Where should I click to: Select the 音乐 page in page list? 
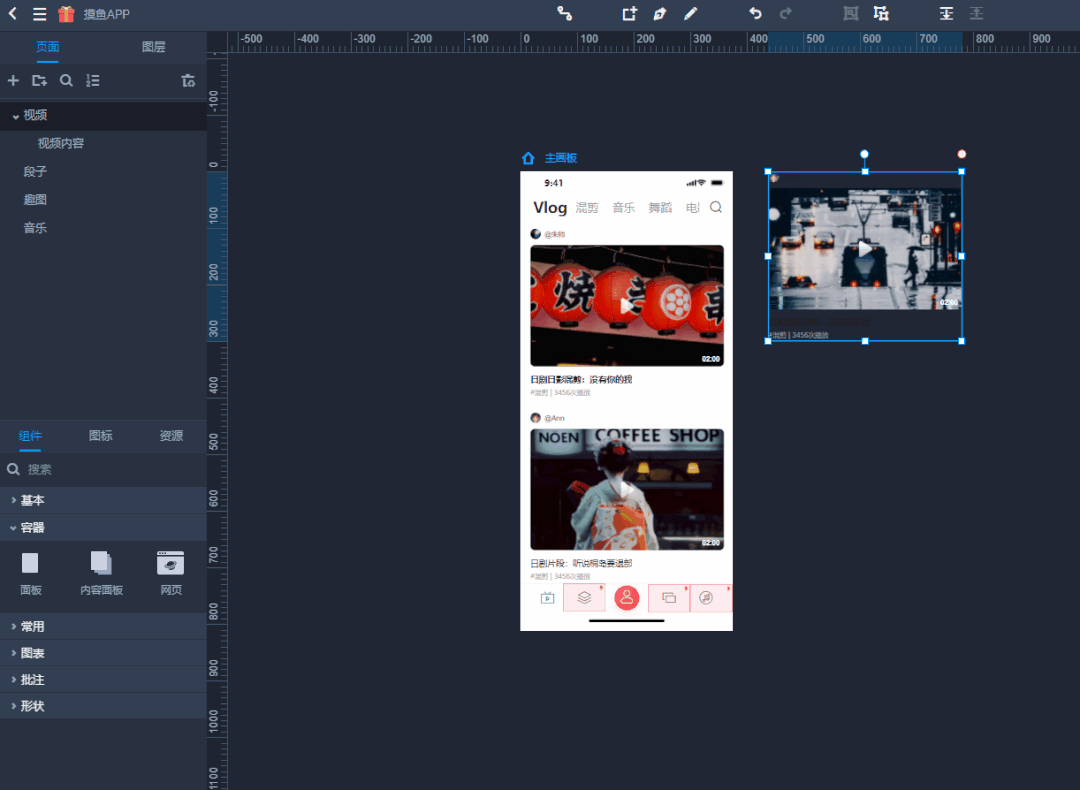pyautogui.click(x=35, y=228)
